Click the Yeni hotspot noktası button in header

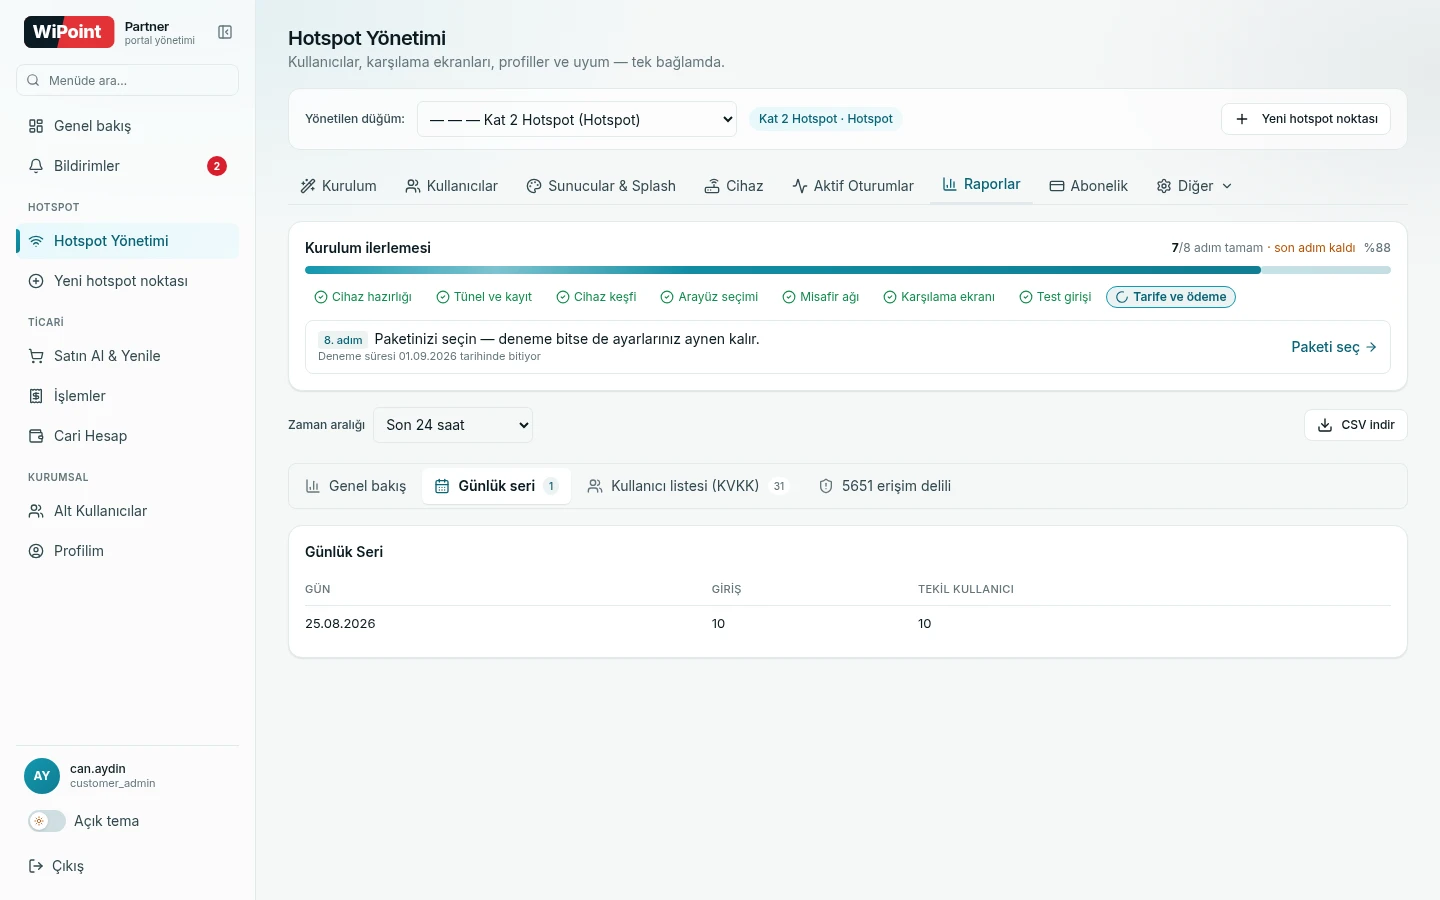(1306, 119)
